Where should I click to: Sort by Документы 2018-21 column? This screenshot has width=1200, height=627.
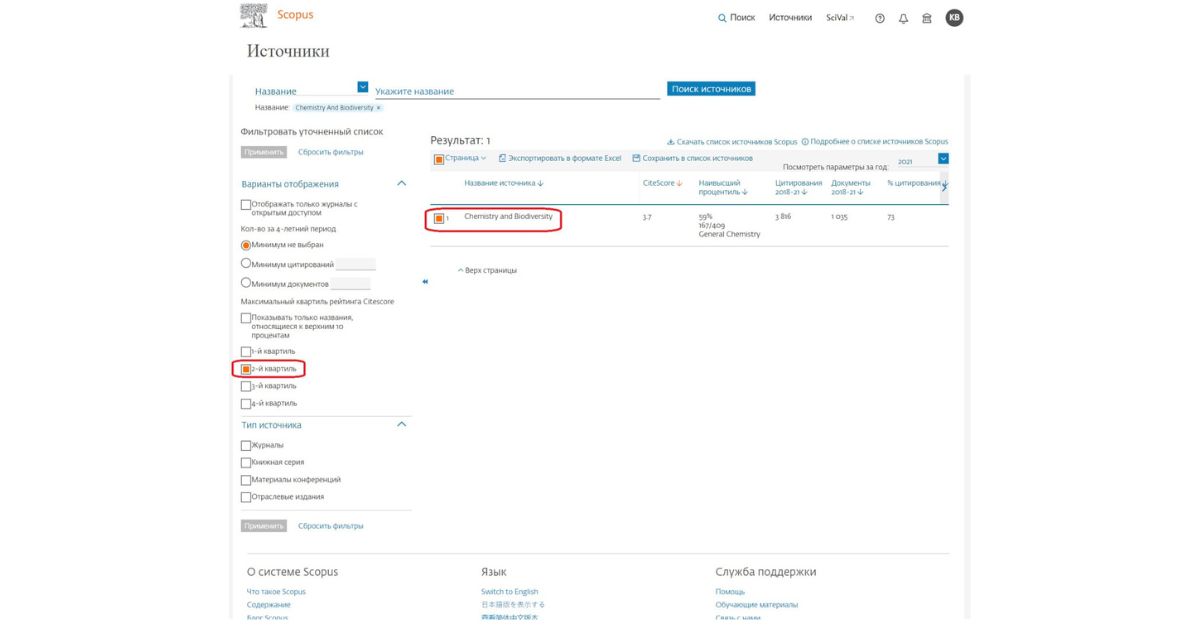pos(851,188)
